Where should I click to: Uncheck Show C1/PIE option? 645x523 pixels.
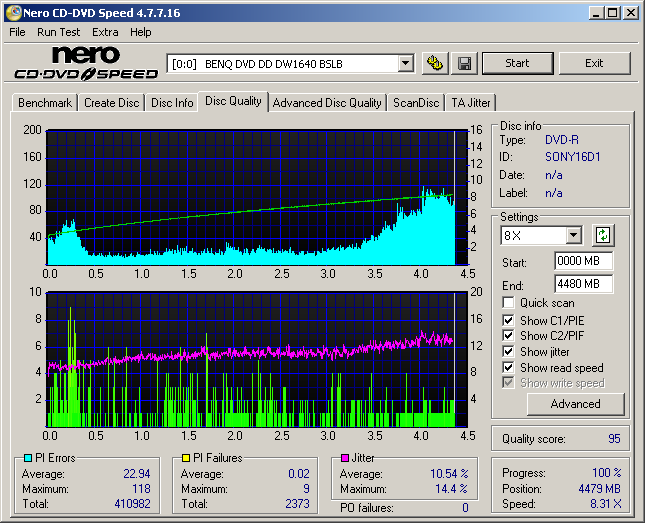pyautogui.click(x=509, y=320)
